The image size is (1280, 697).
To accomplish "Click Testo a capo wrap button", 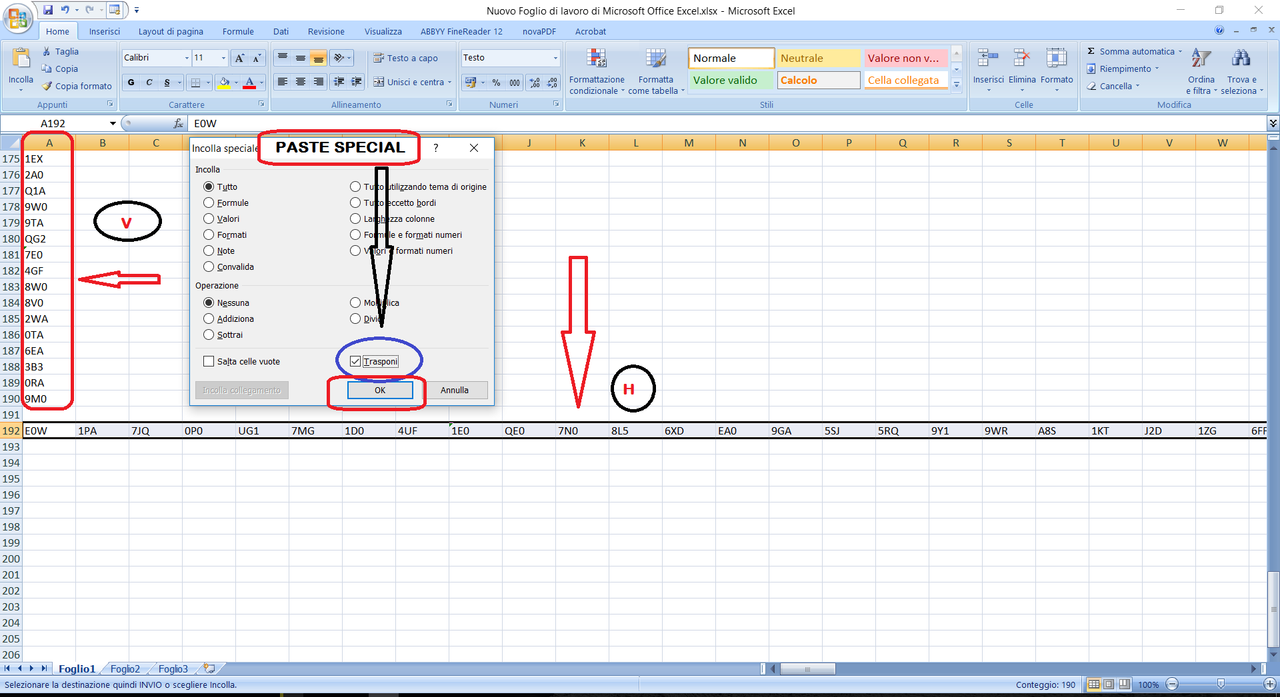I will [x=405, y=58].
